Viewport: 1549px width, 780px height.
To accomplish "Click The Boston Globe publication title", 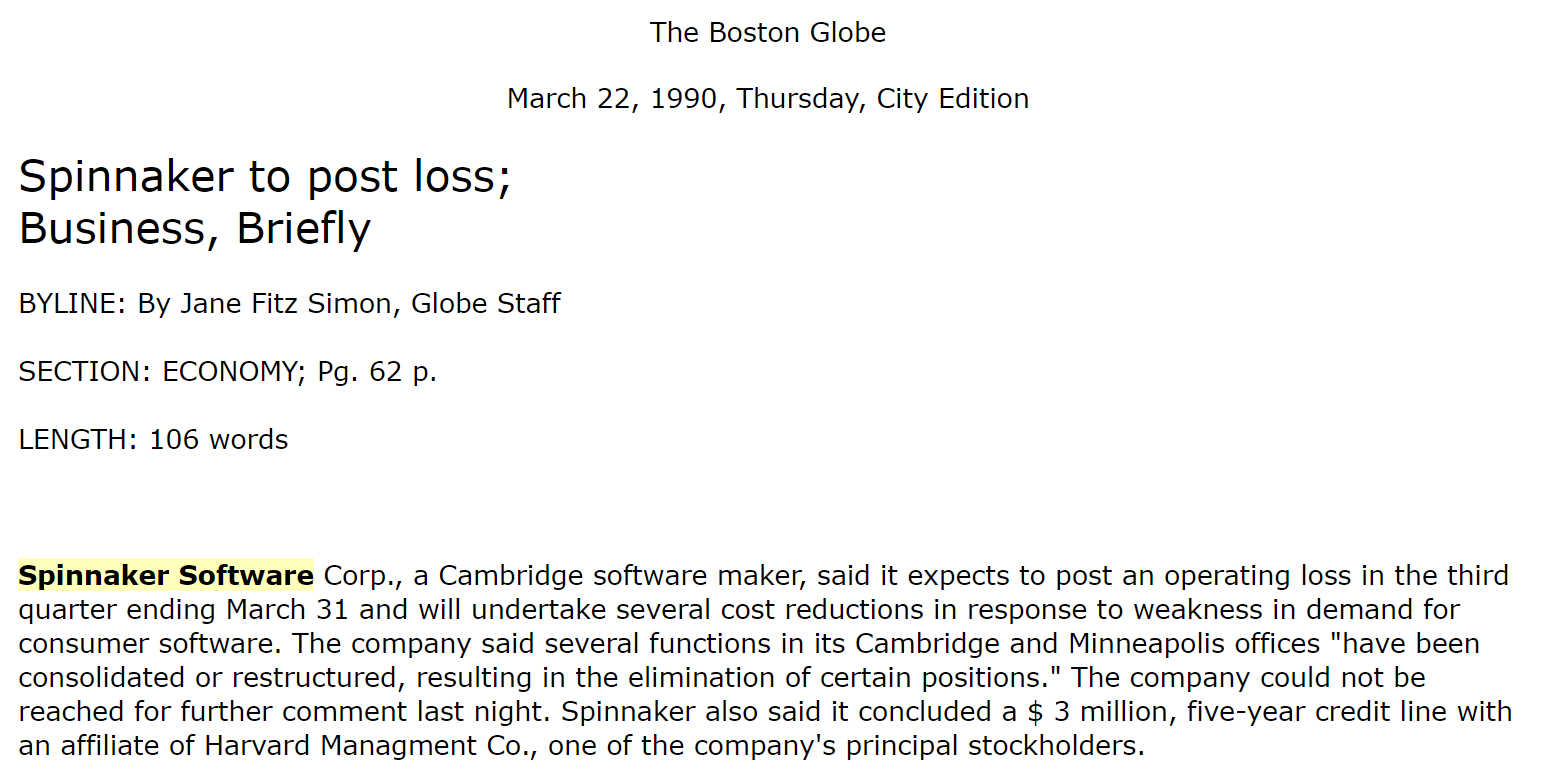I will pyautogui.click(x=768, y=33).
